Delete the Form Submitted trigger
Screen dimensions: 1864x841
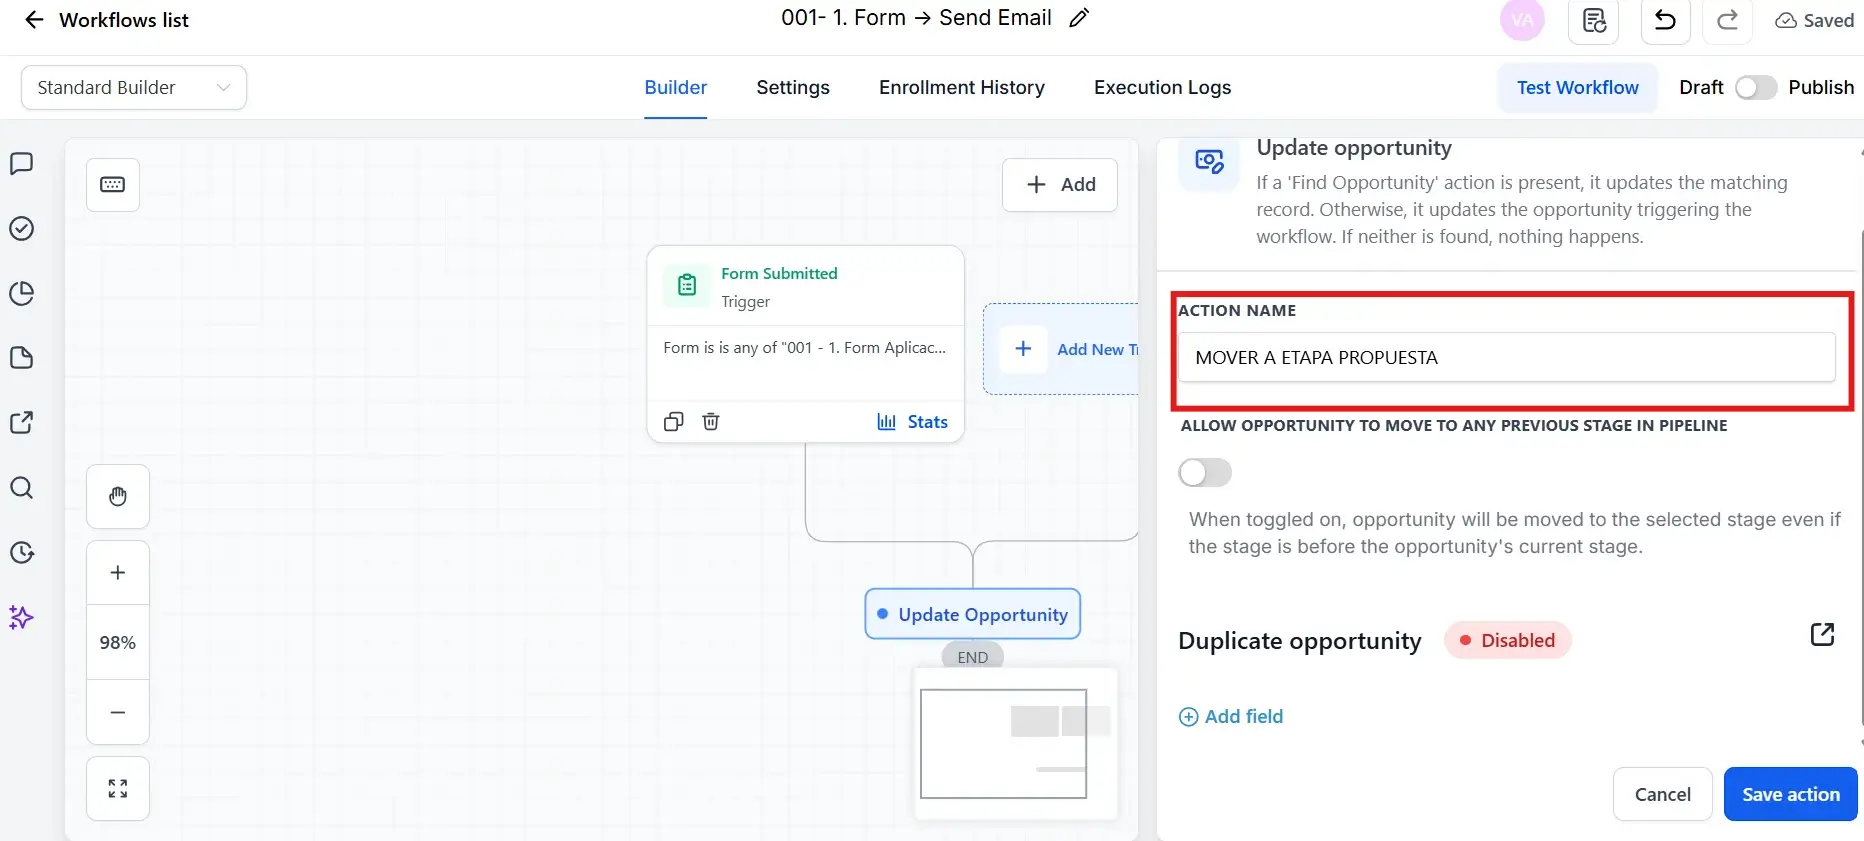[711, 422]
